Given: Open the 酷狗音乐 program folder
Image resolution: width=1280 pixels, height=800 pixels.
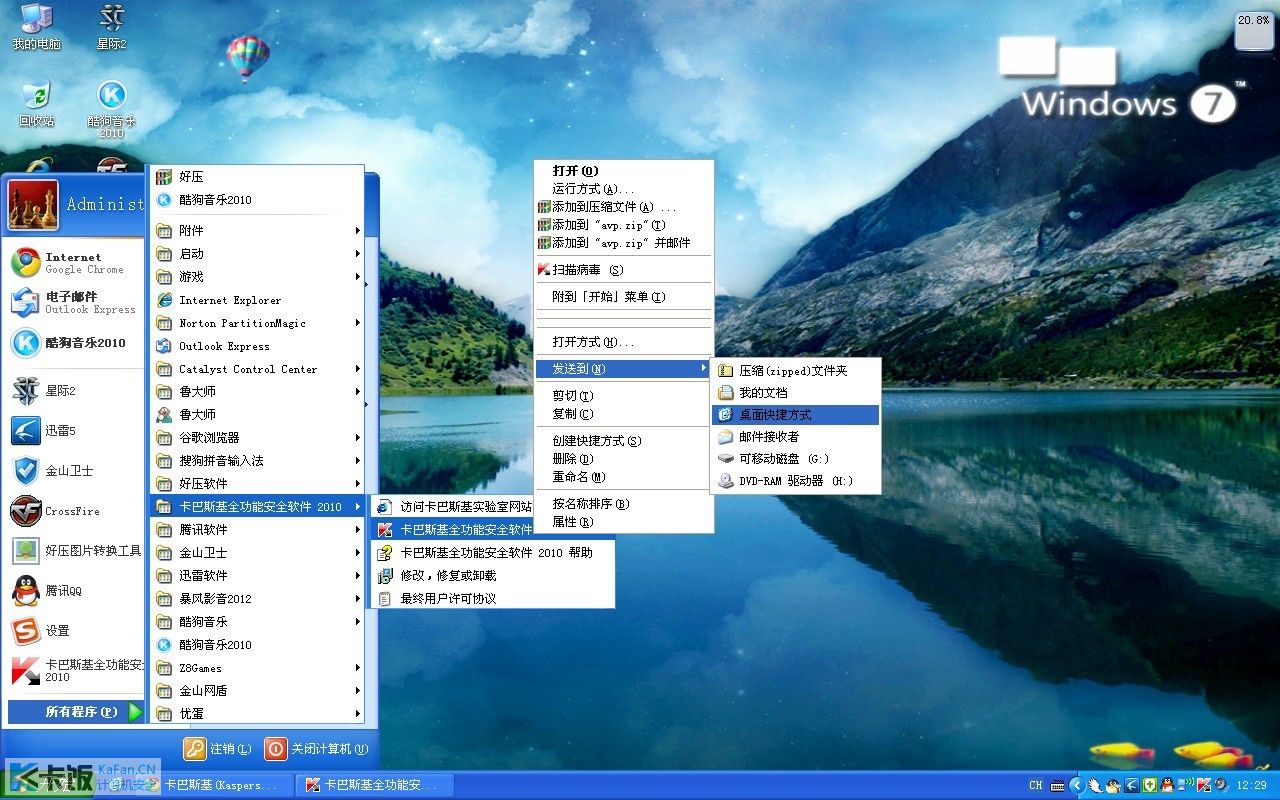Looking at the screenshot, I should 257,622.
